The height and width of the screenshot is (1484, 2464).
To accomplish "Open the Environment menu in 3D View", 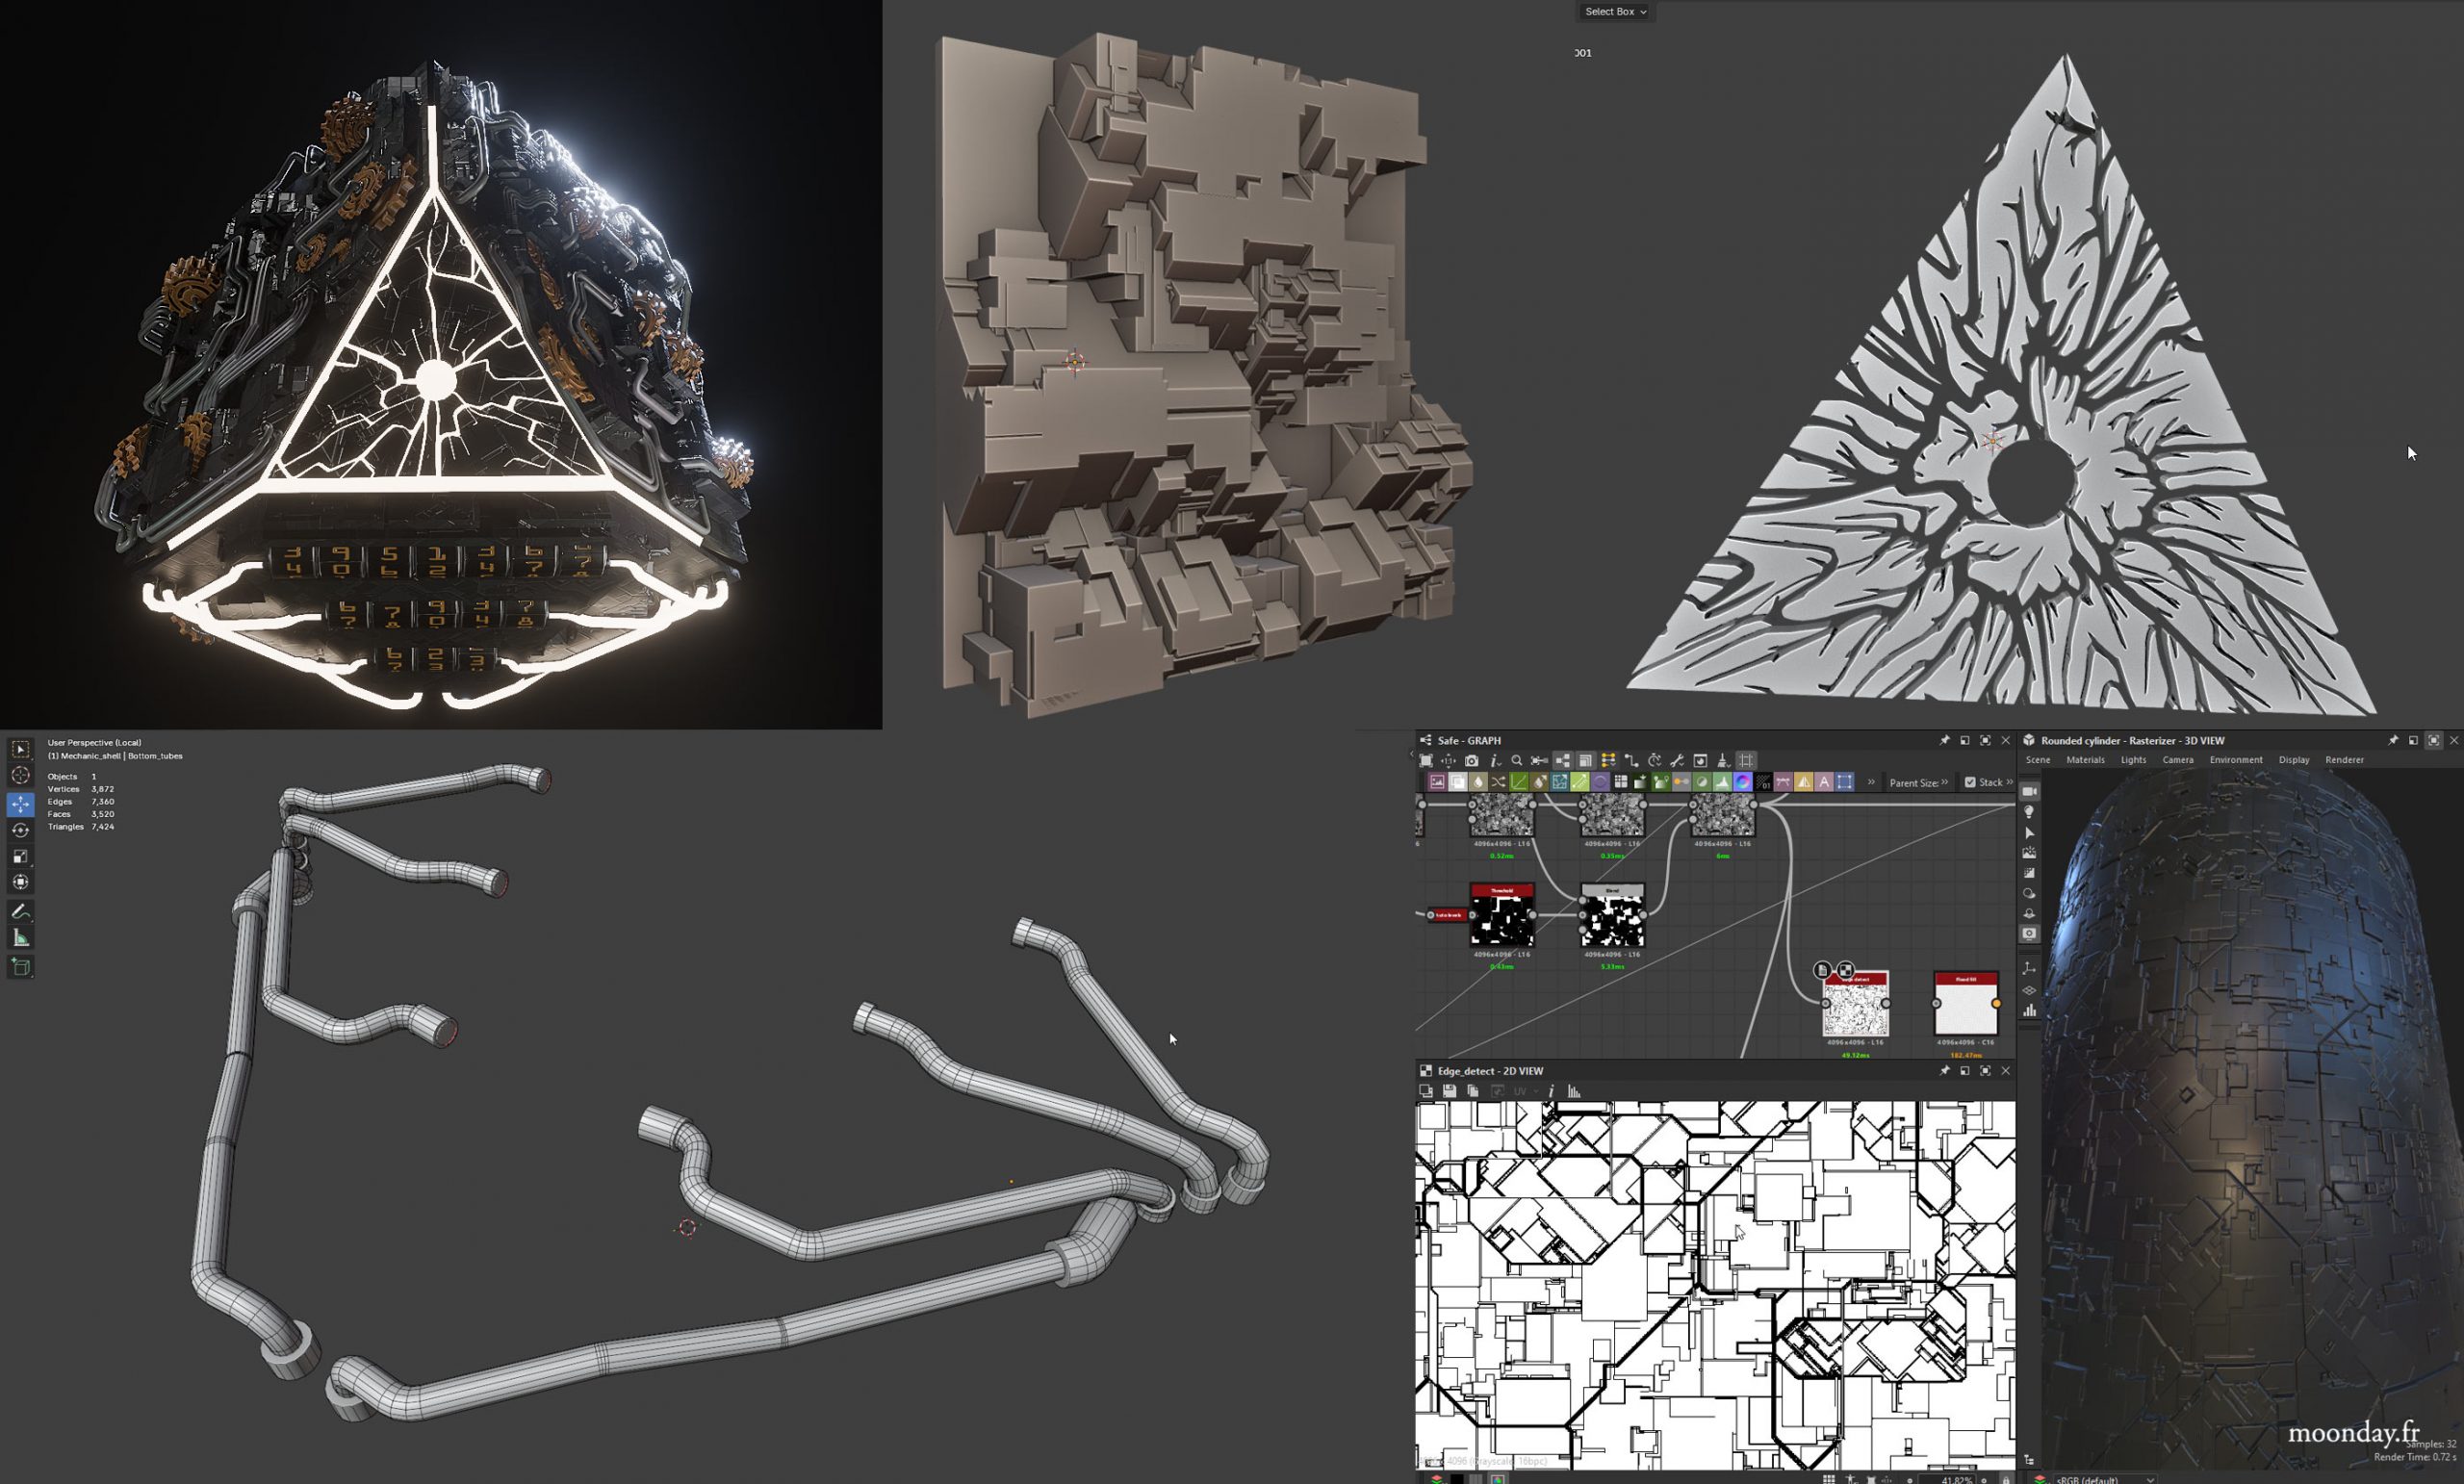I will tap(2235, 760).
